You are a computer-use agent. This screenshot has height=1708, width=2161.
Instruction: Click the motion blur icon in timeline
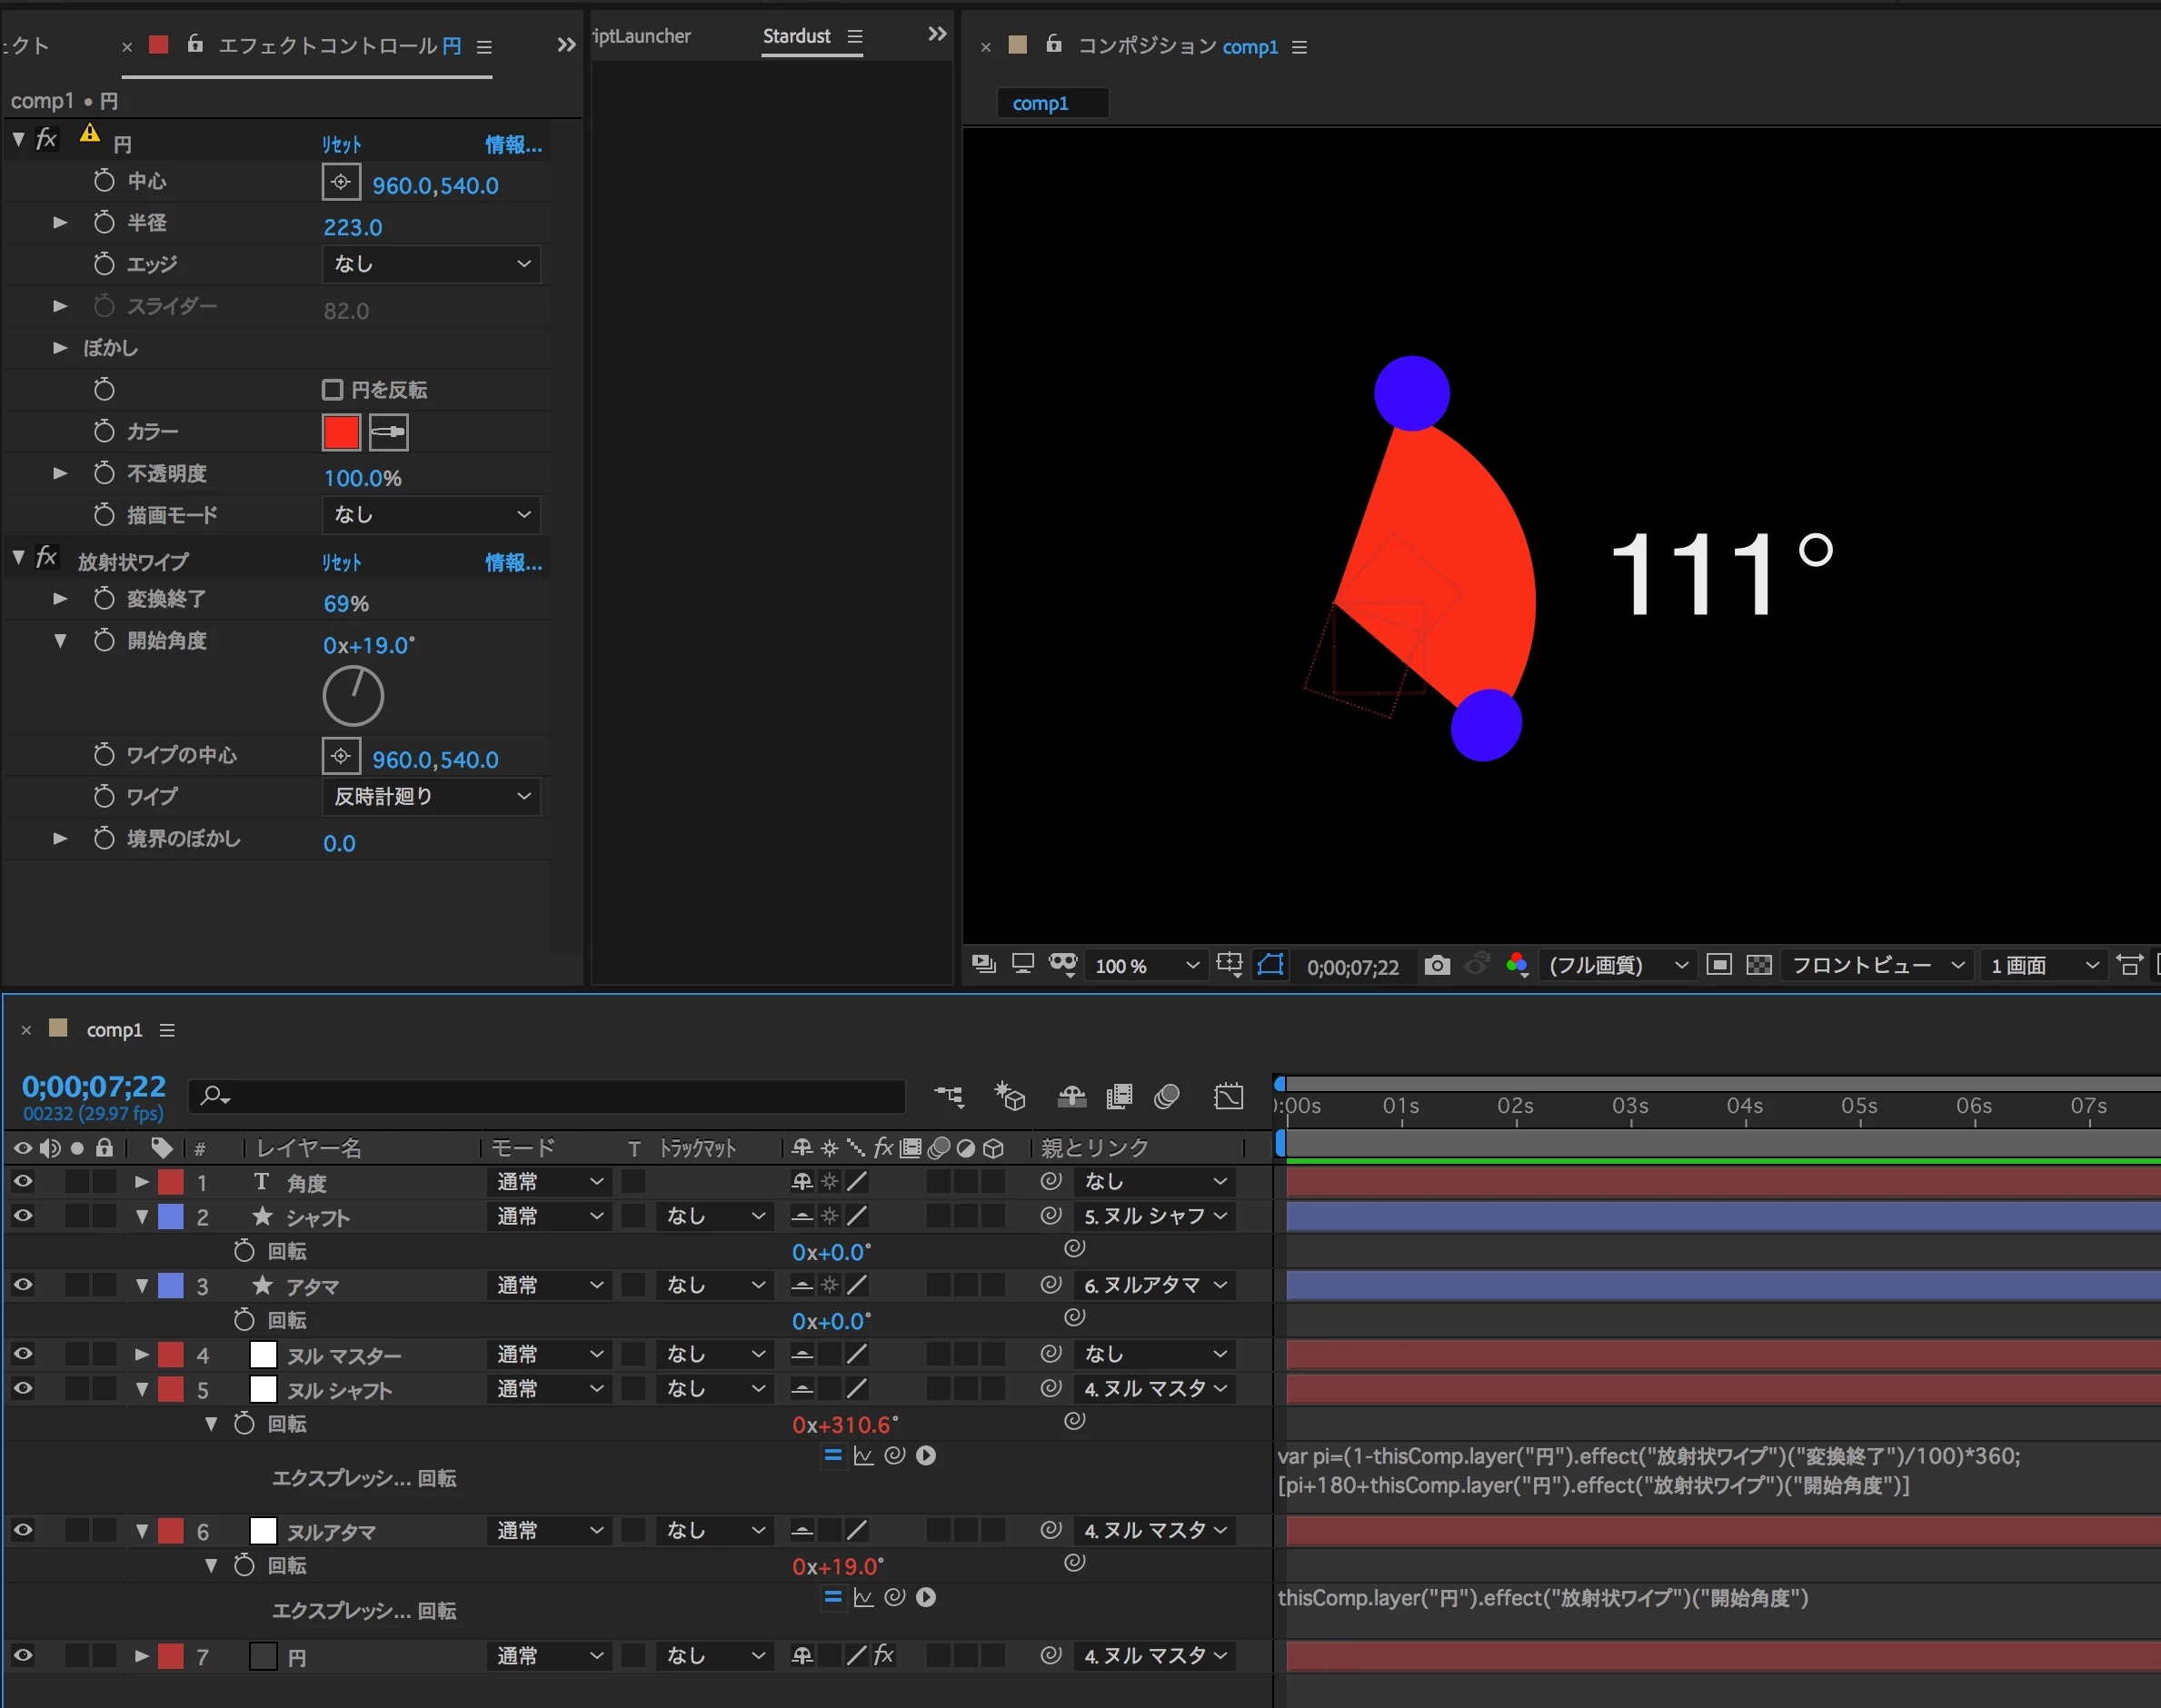pos(1167,1096)
